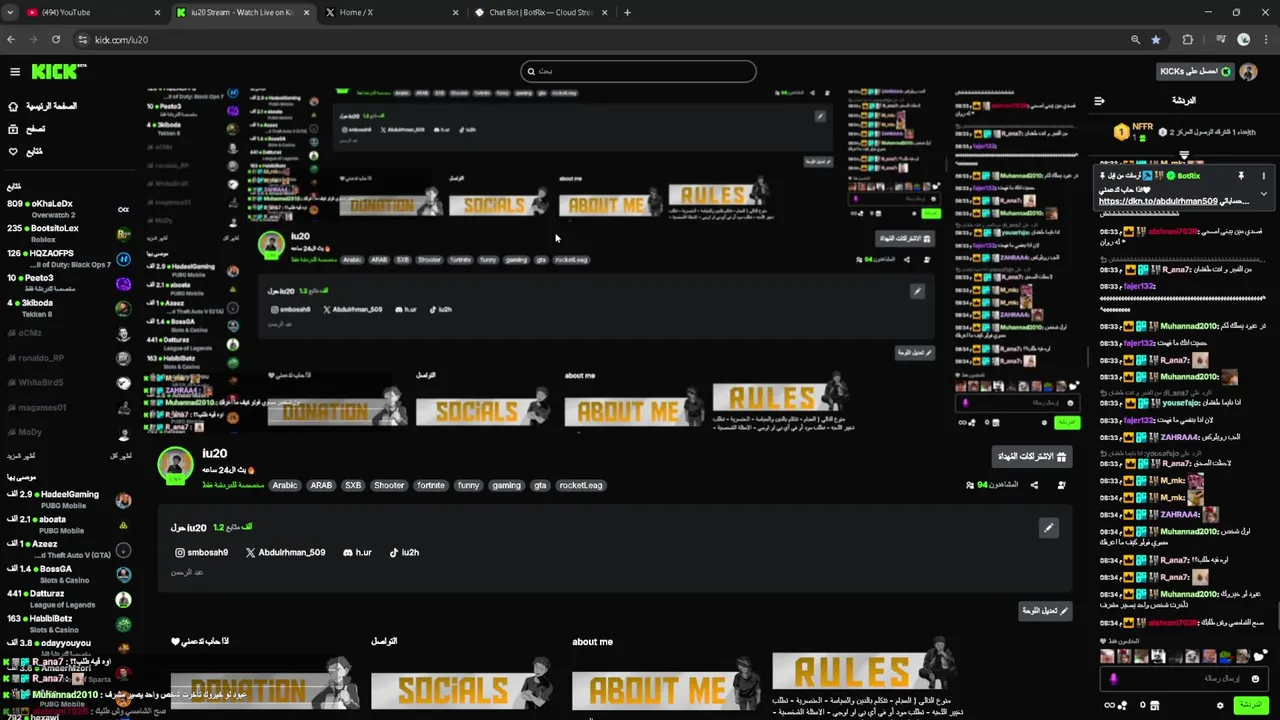
Task: Select the rocketLeag tag
Action: pos(581,485)
